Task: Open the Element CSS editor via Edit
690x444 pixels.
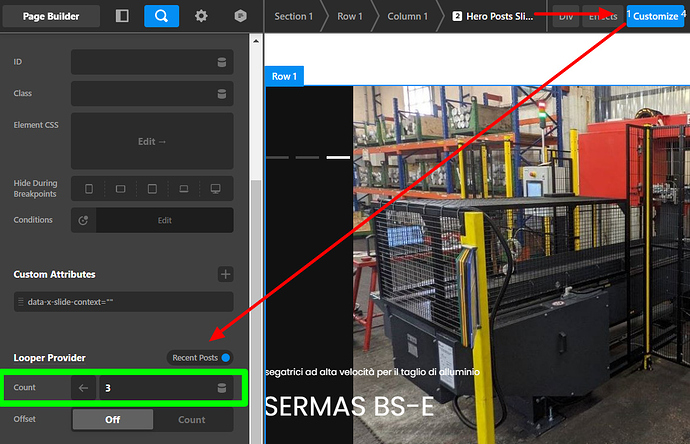Action: pyautogui.click(x=152, y=141)
